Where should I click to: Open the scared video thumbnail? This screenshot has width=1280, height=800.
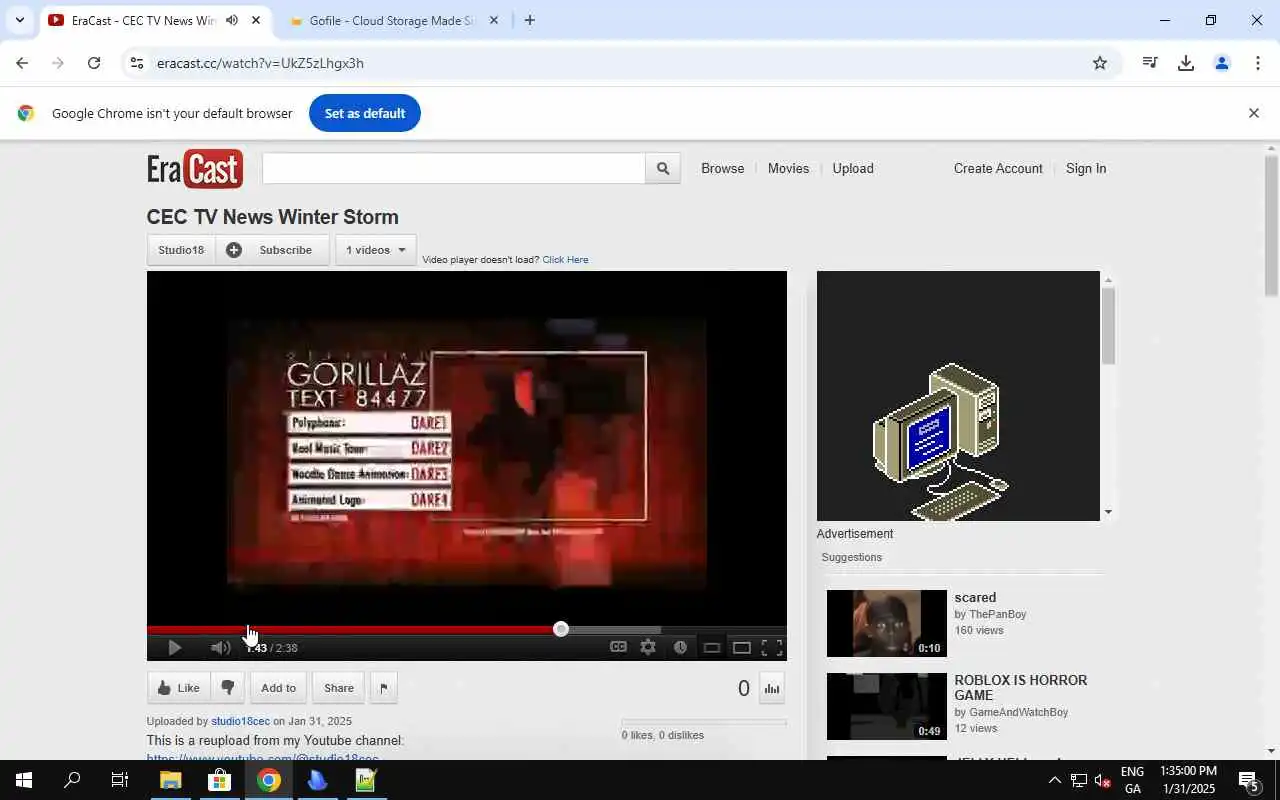tap(886, 623)
